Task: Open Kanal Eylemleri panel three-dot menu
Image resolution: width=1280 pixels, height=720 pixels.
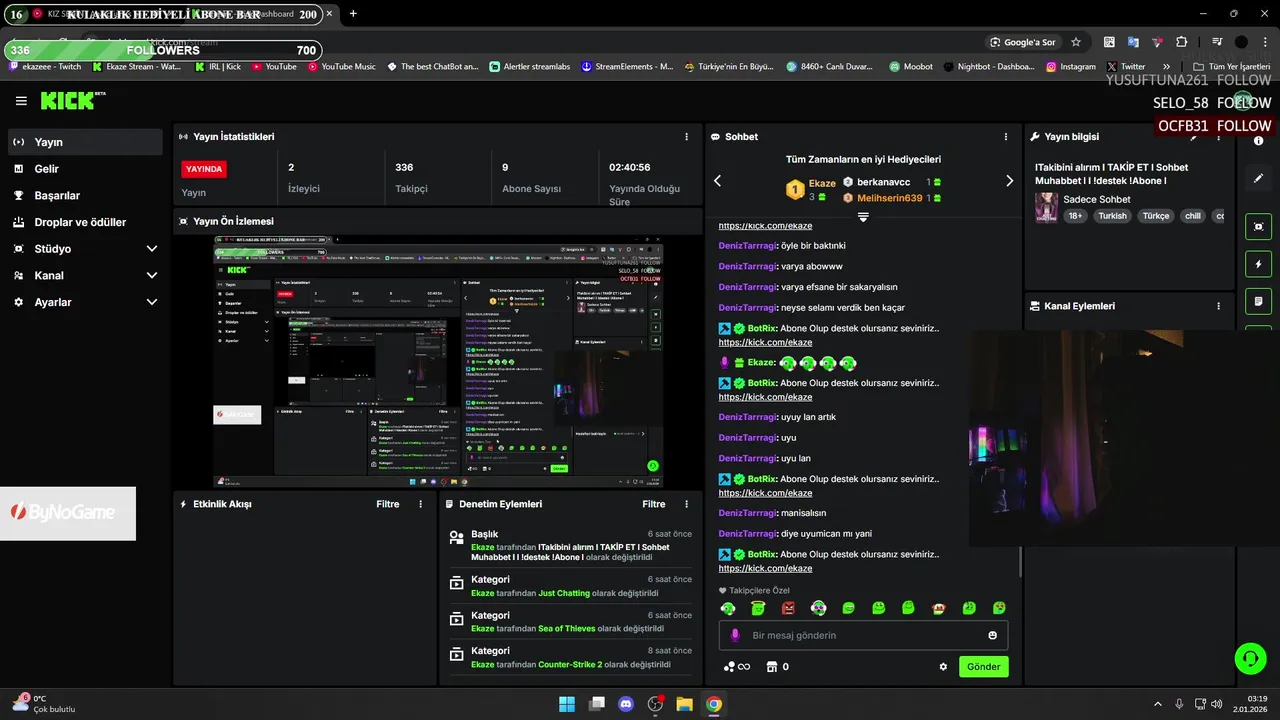Action: coord(1218,306)
